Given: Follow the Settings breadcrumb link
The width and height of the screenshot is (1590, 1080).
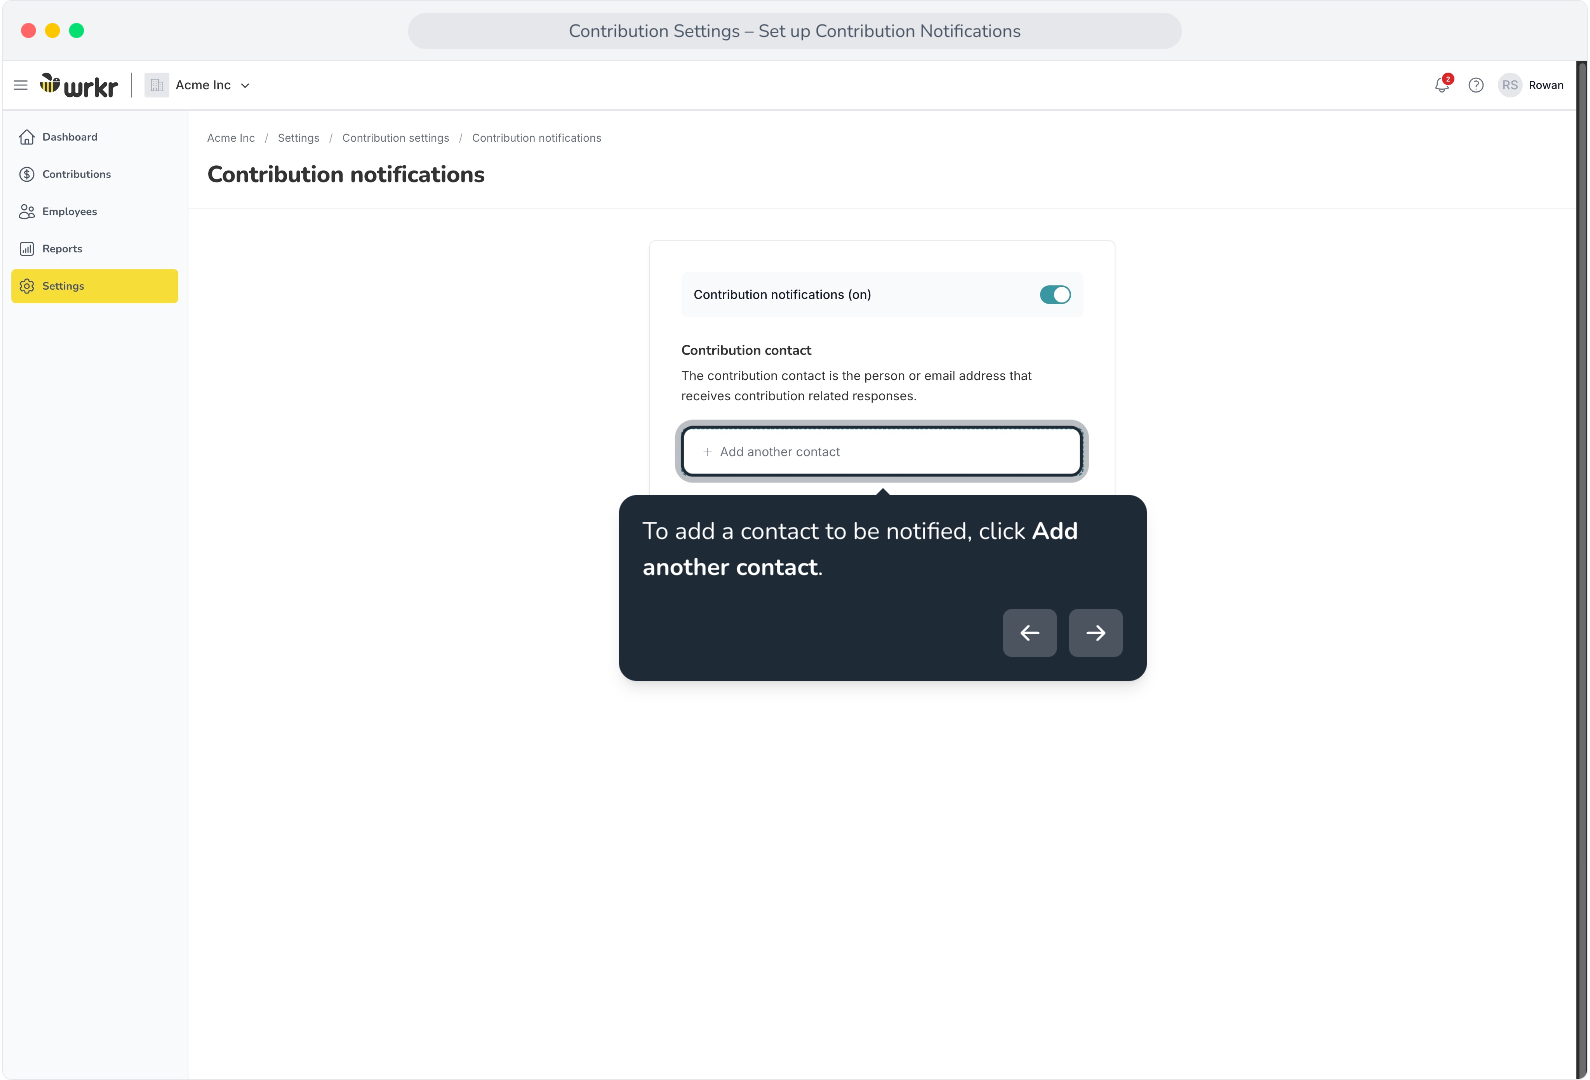Looking at the screenshot, I should [298, 138].
